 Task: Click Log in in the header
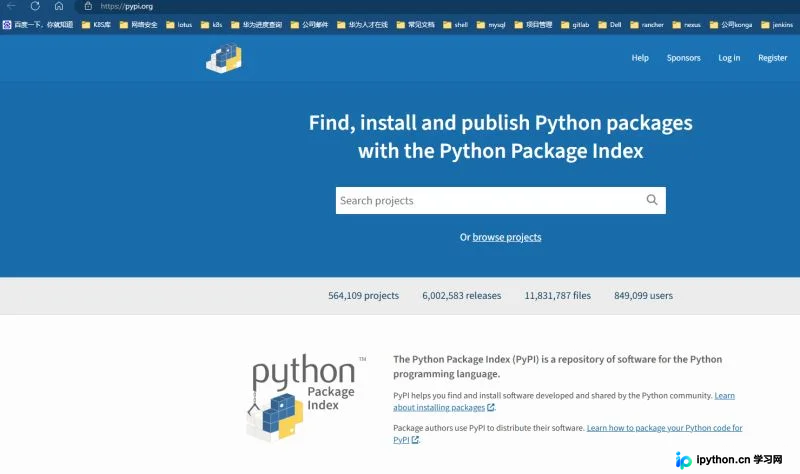729,58
